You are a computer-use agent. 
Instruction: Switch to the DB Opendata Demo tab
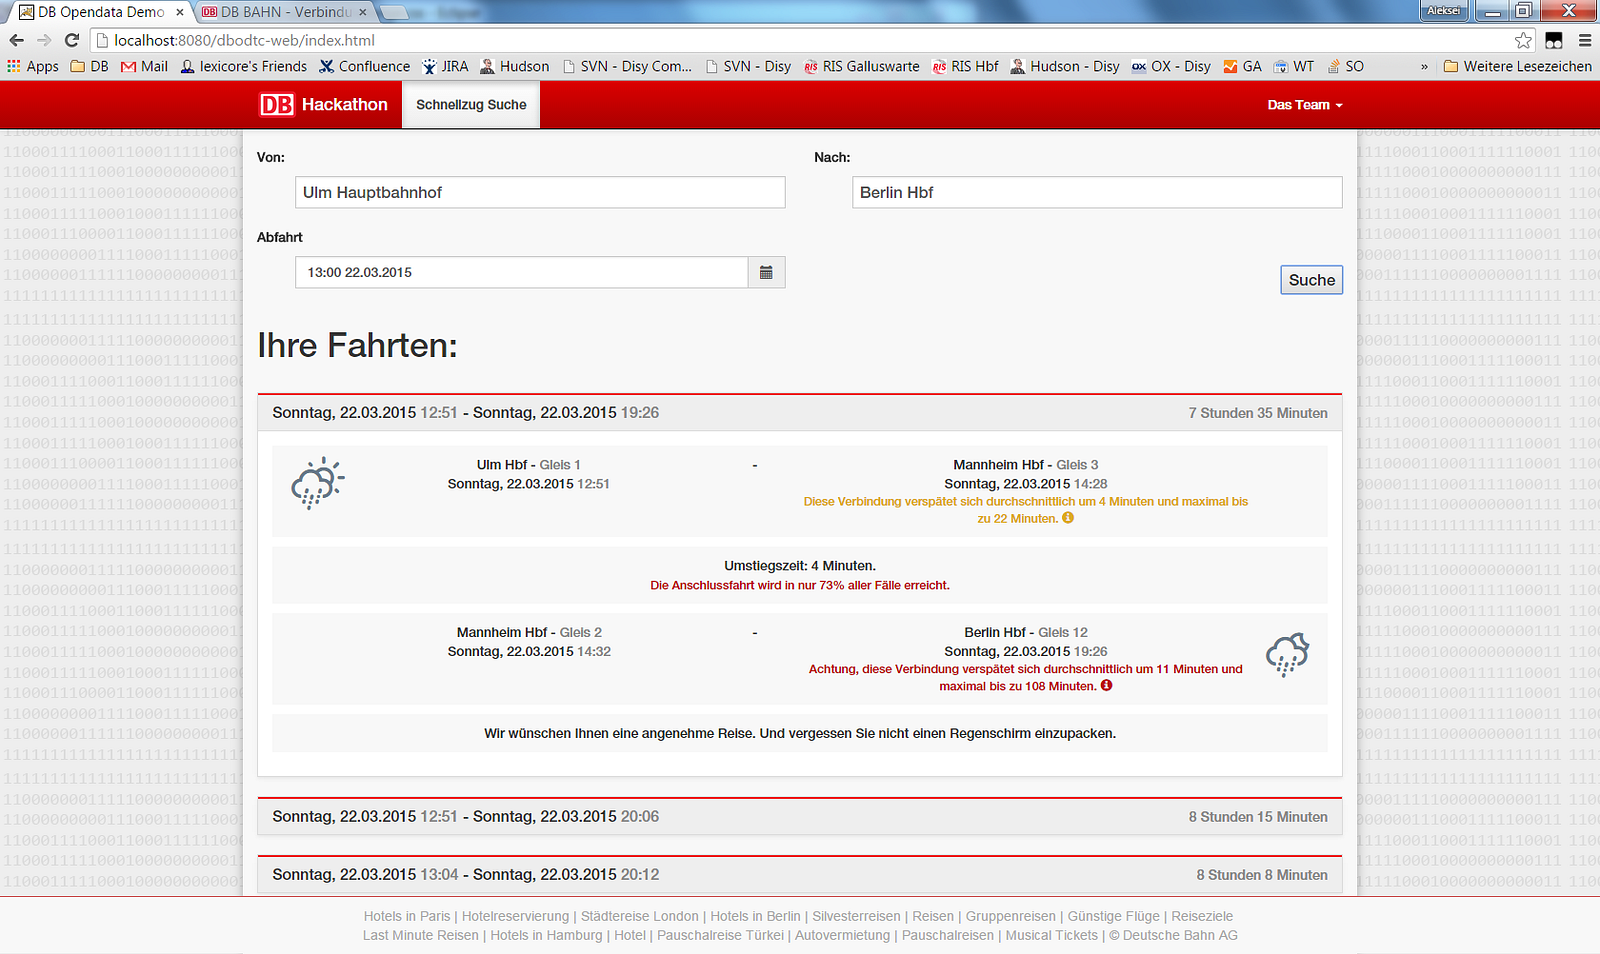[x=100, y=12]
